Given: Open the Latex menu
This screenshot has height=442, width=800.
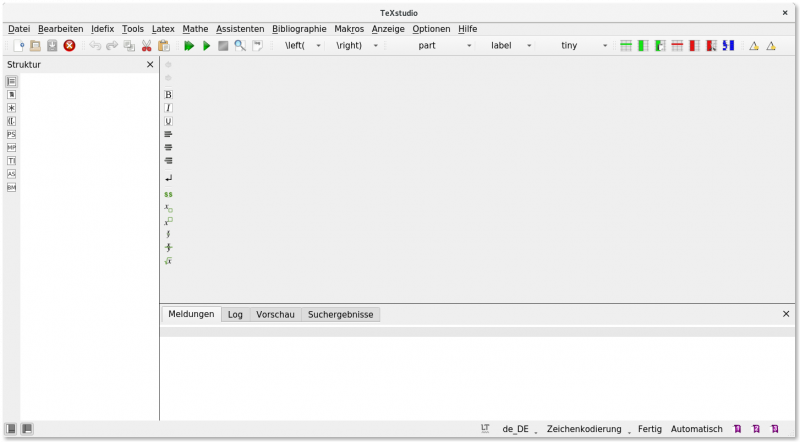Looking at the screenshot, I should click(163, 29).
